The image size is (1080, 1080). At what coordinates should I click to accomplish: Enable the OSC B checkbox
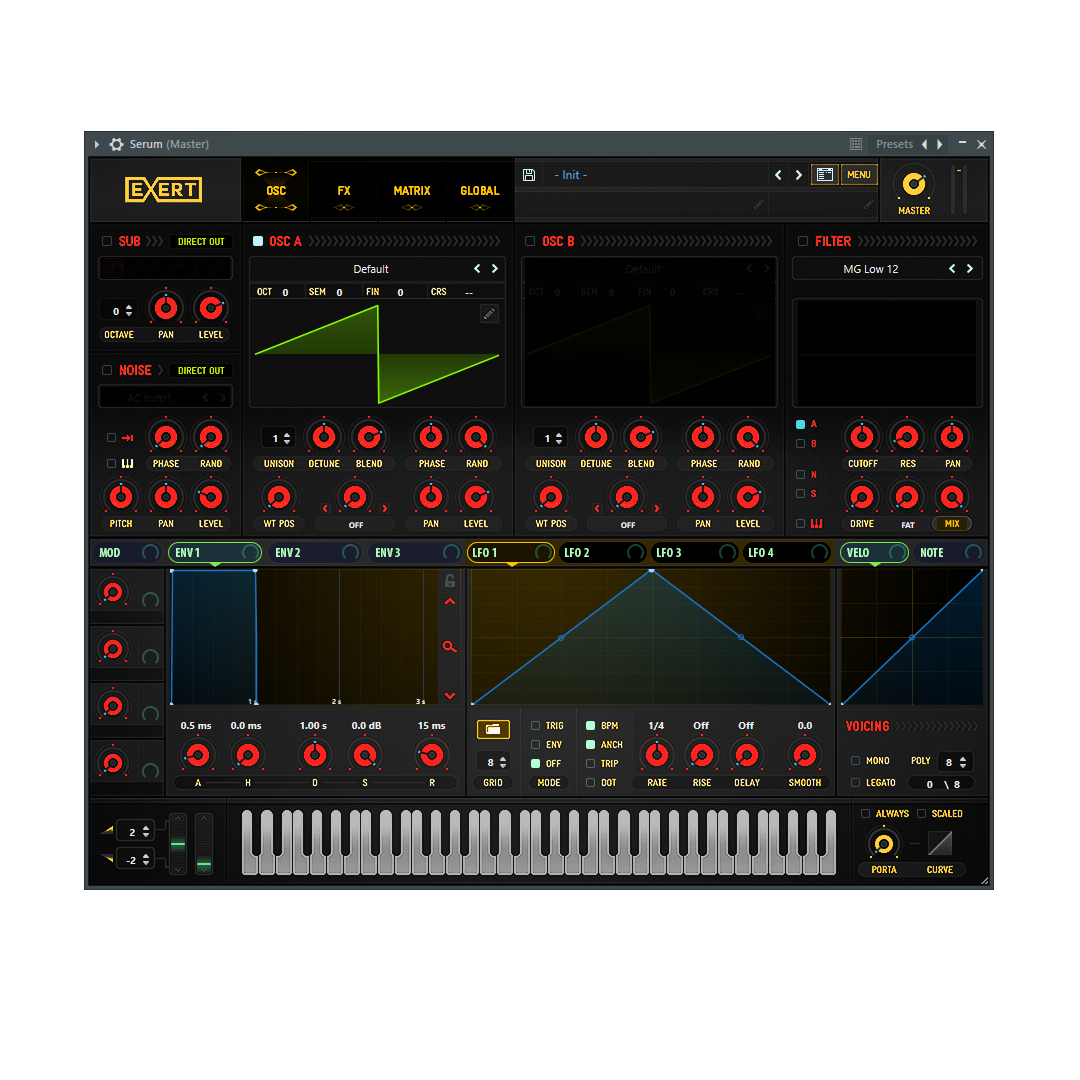point(530,241)
